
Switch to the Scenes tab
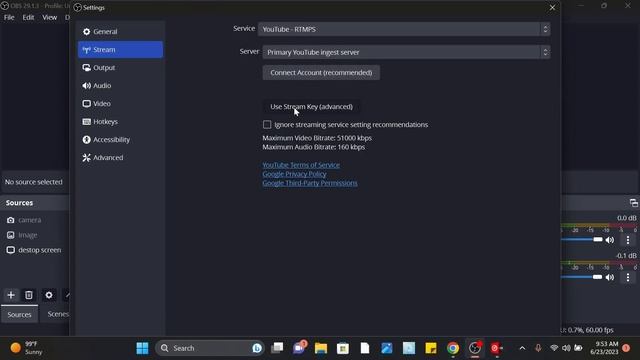click(x=58, y=314)
